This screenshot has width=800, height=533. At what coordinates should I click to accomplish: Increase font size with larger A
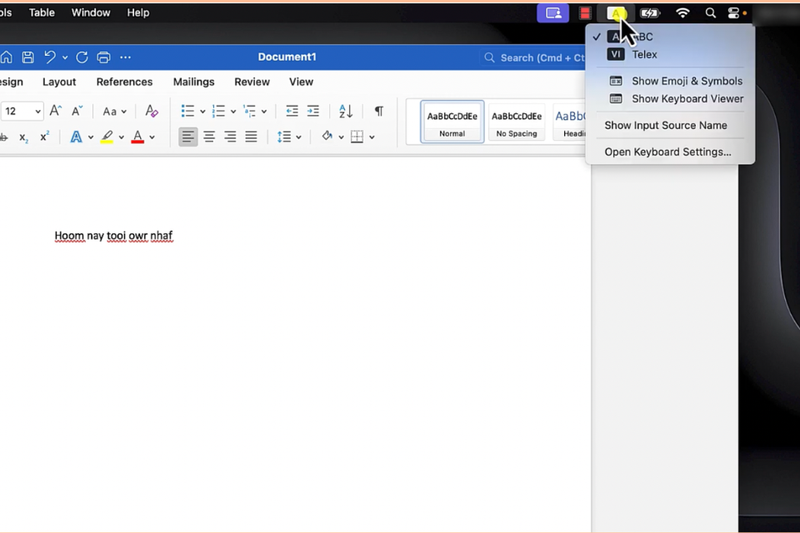click(x=55, y=111)
